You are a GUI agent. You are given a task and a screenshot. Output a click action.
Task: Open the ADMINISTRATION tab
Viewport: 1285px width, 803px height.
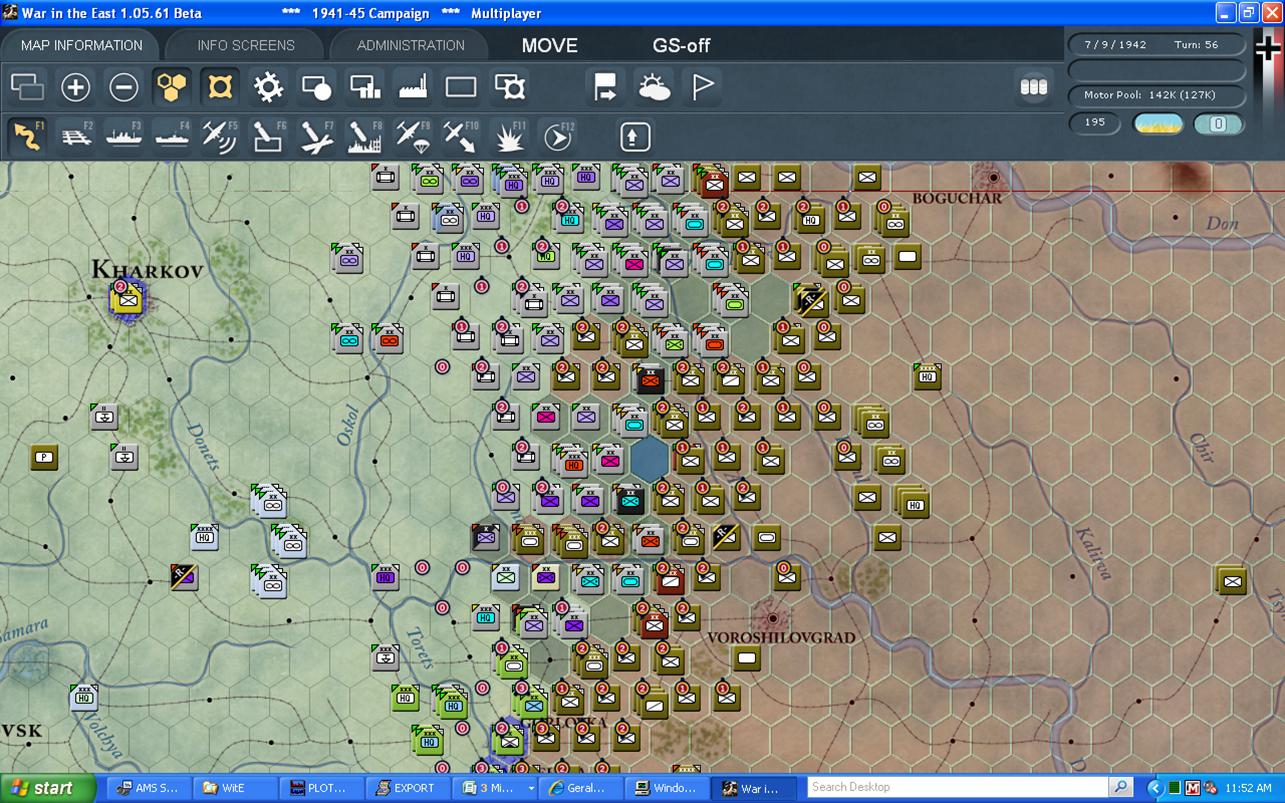(411, 45)
